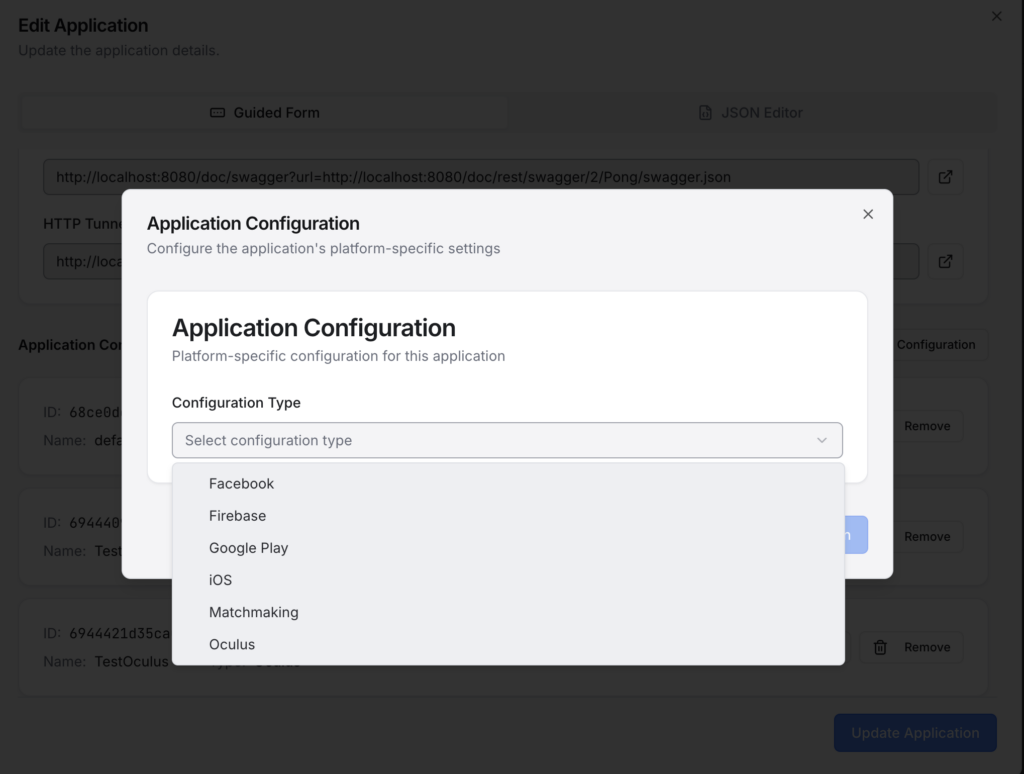Remove the second listed application configuration

[926, 537]
